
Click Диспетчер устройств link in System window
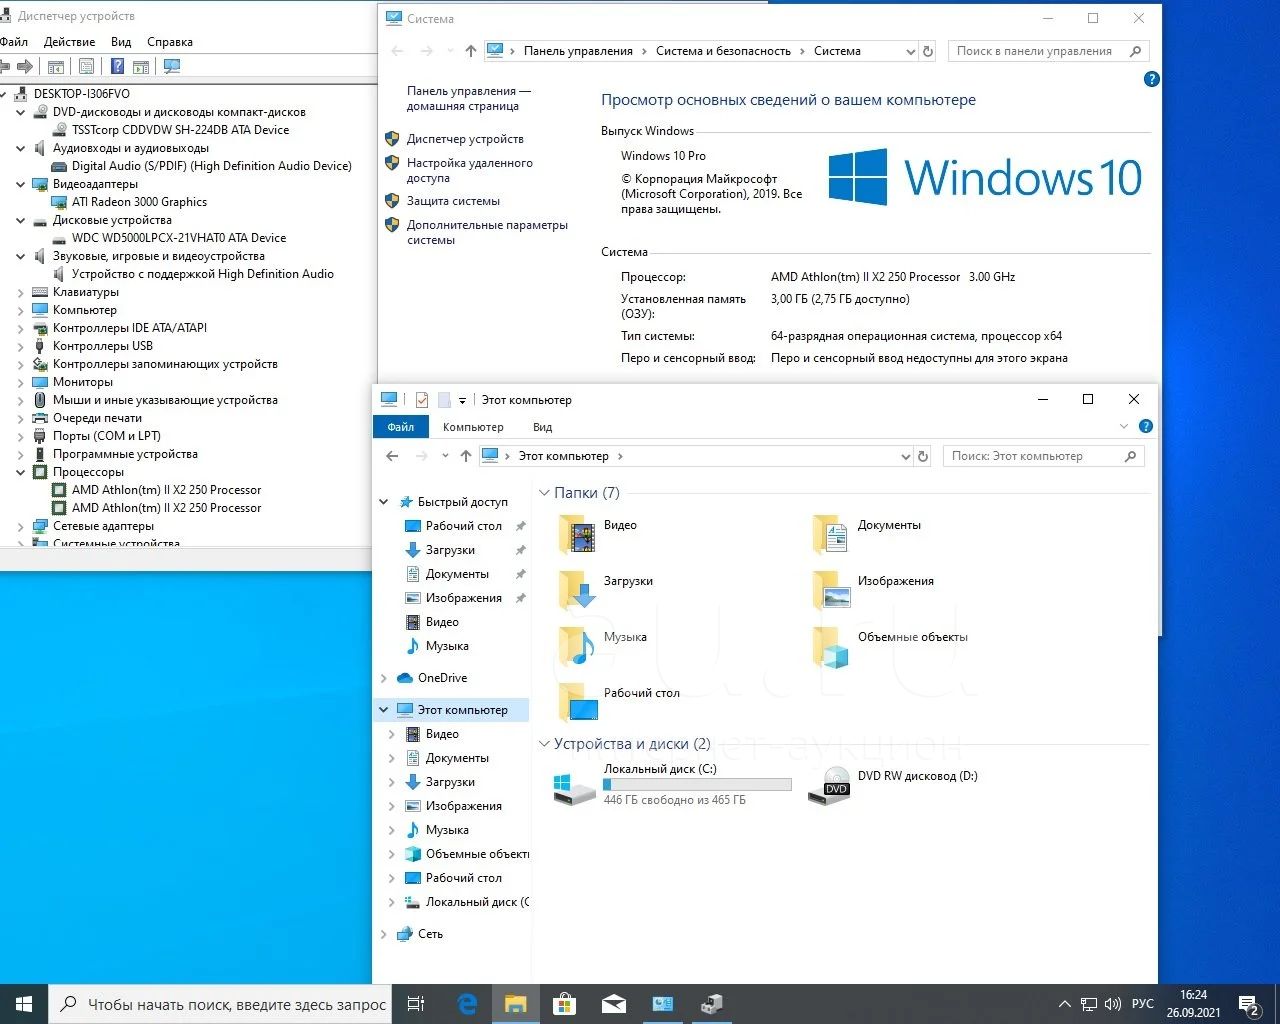click(x=465, y=139)
